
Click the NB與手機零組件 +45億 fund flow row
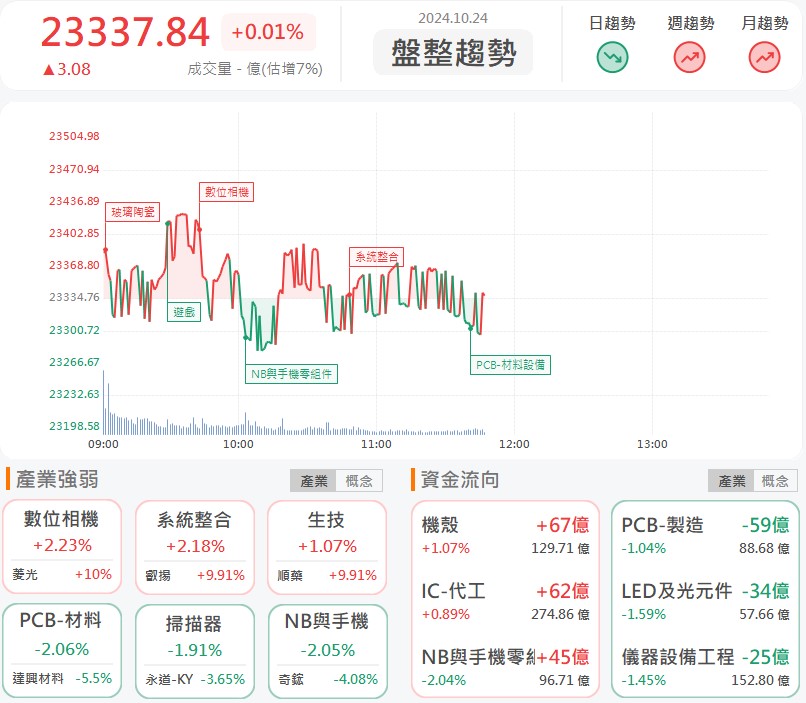(x=505, y=667)
